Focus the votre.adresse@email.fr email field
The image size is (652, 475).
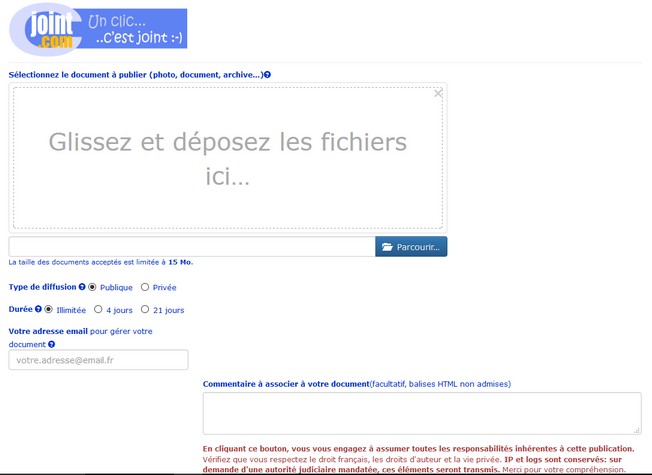coord(99,360)
